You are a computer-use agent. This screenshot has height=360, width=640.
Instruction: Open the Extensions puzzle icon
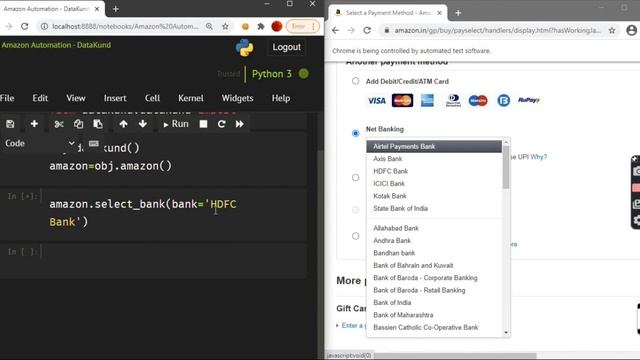pyautogui.click(x=261, y=27)
